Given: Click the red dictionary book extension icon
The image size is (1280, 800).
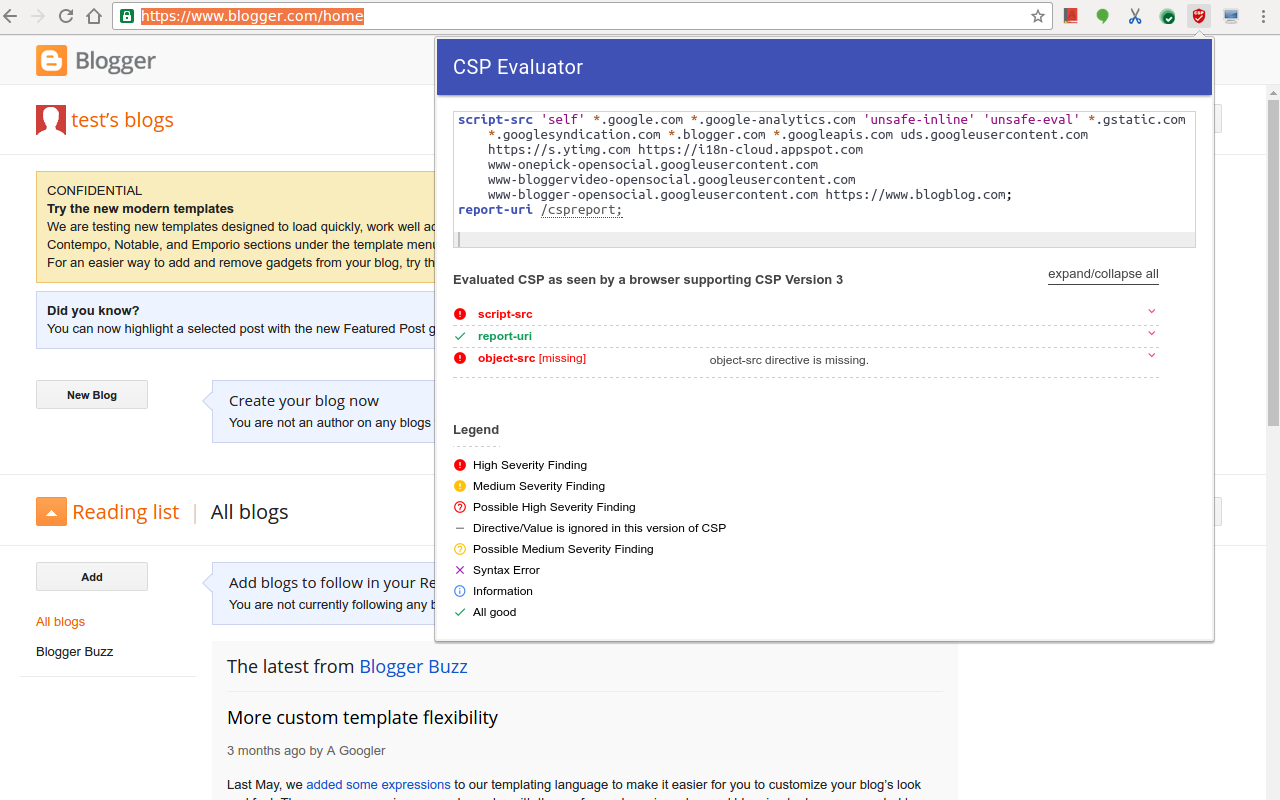Looking at the screenshot, I should tap(1070, 16).
